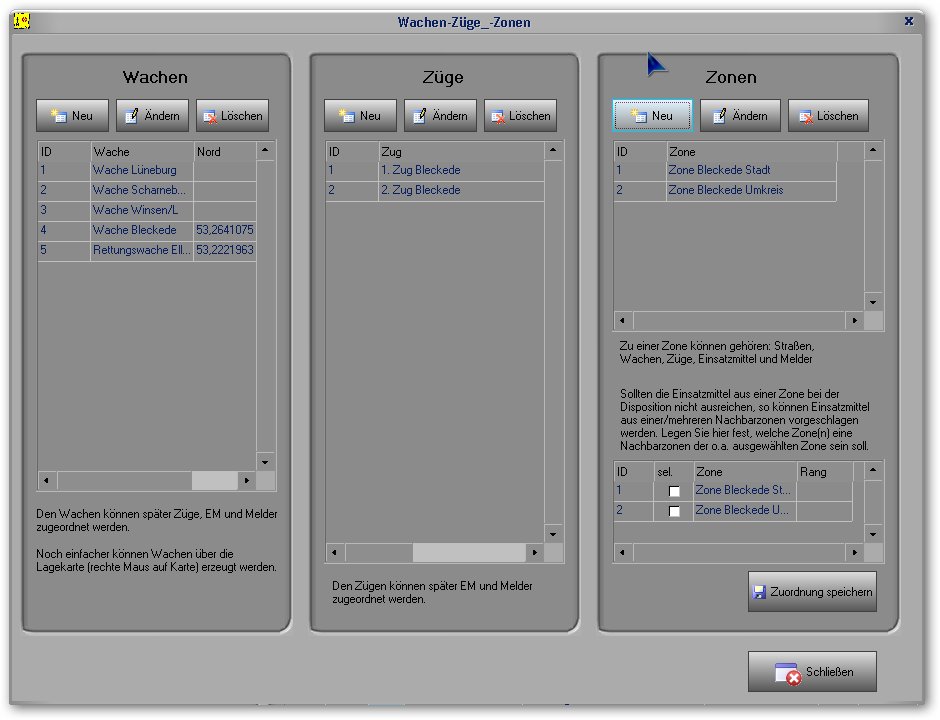Toggle checkbox for Zone Bleckede U... row
940x720 pixels.
[674, 511]
